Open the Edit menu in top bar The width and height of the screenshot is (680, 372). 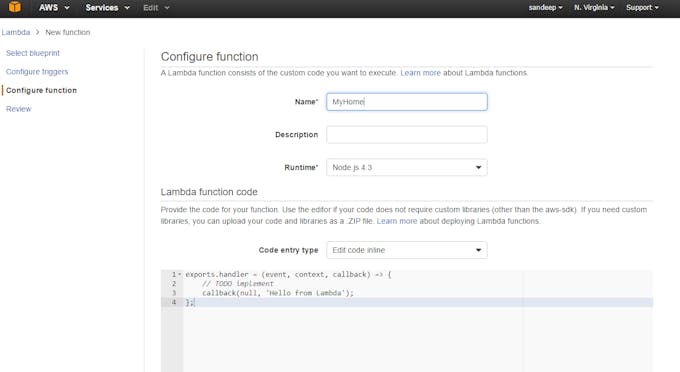(x=156, y=7)
